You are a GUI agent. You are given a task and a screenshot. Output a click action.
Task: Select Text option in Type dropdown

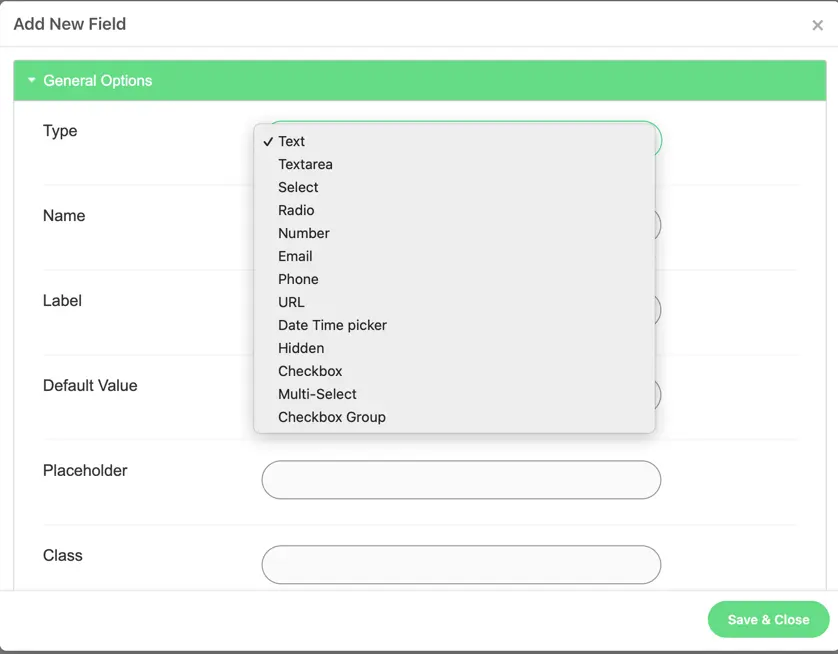click(292, 142)
